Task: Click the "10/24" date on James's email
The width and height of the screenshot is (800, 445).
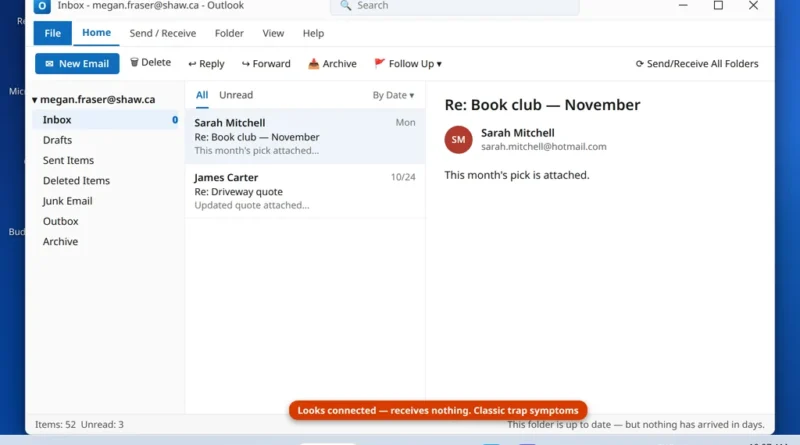Action: pyautogui.click(x=403, y=177)
